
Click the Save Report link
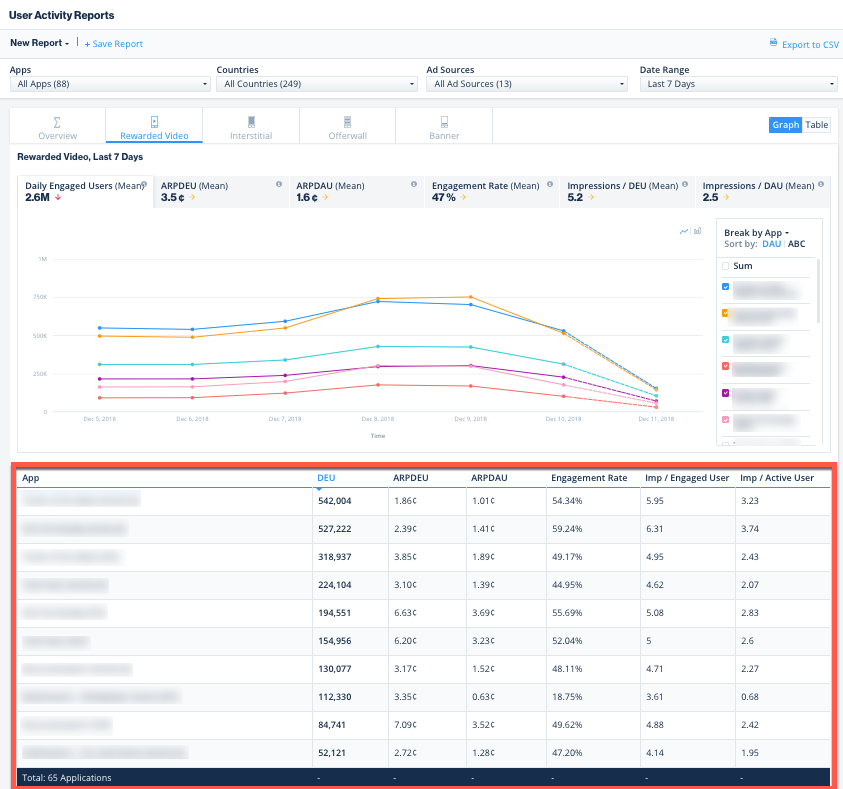[x=114, y=44]
